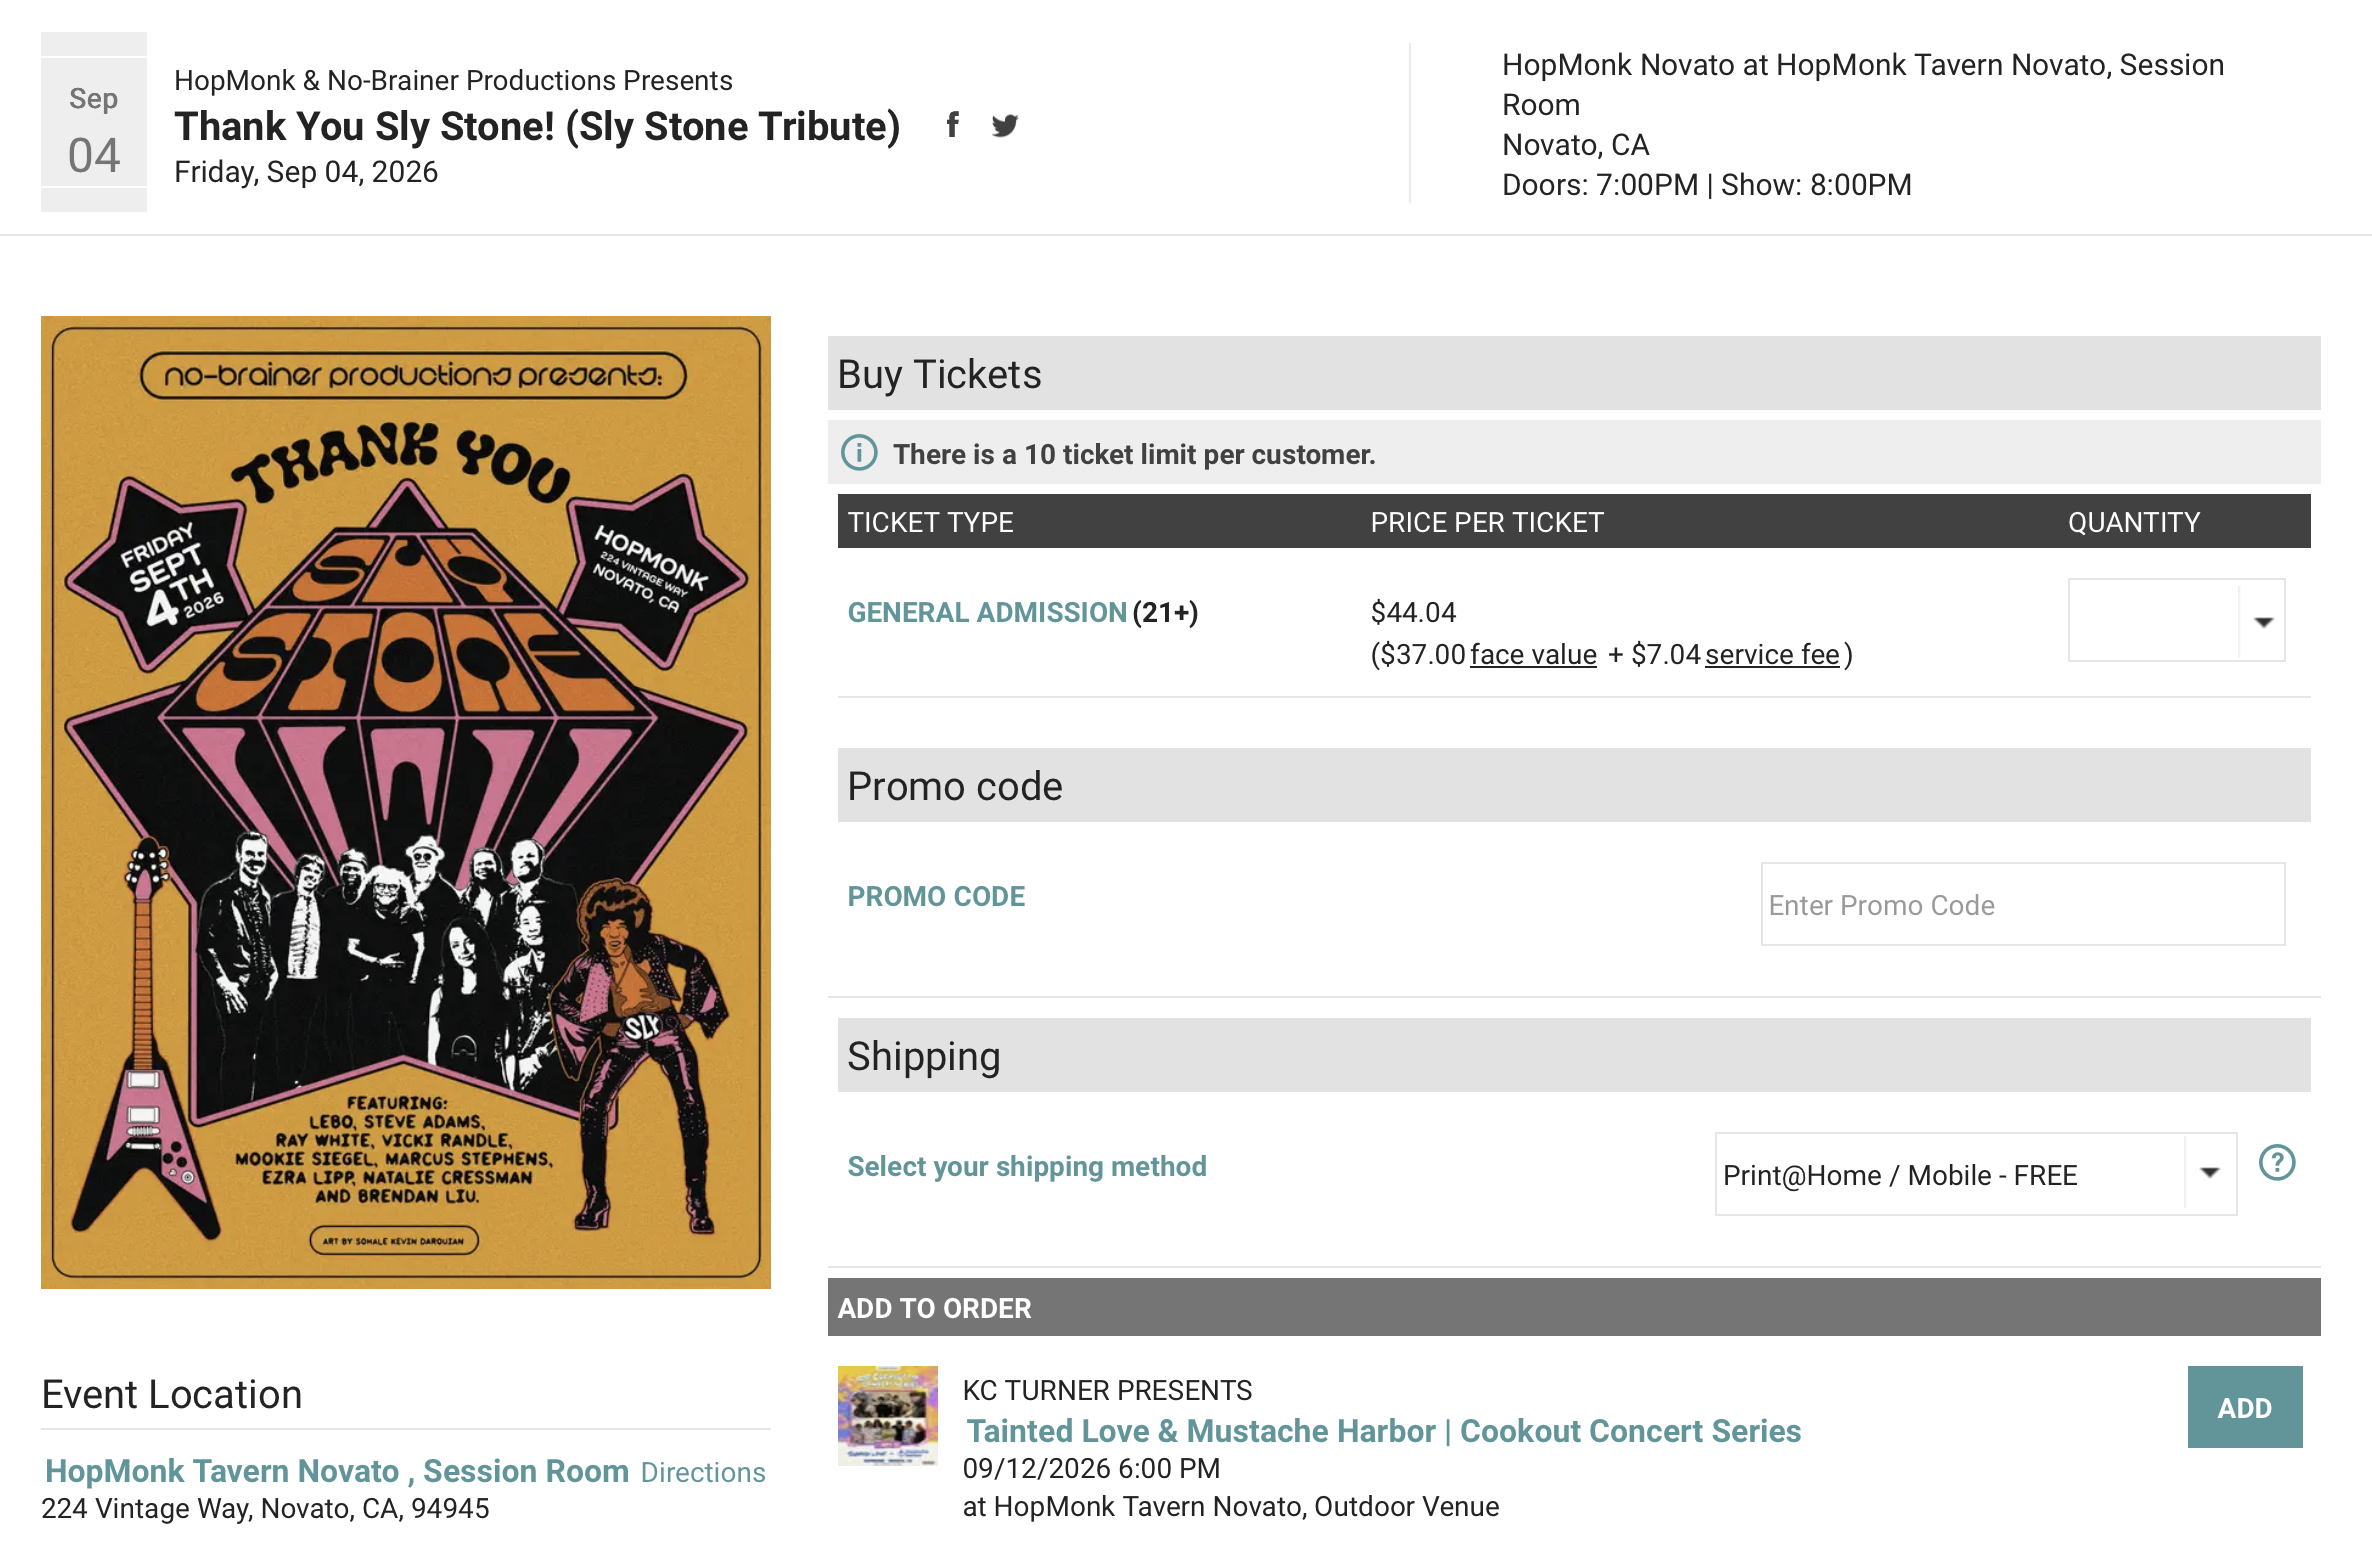Focus the Enter Promo Code field
2372x1556 pixels.
2023,904
